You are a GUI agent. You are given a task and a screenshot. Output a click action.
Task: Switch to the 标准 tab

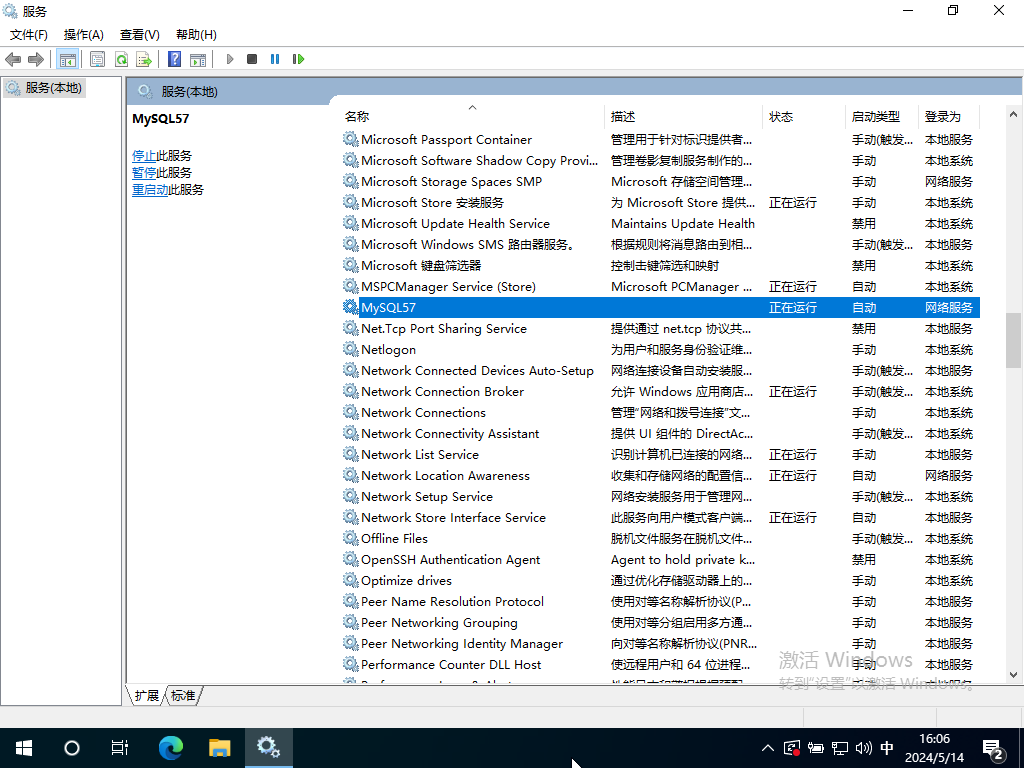tap(183, 696)
